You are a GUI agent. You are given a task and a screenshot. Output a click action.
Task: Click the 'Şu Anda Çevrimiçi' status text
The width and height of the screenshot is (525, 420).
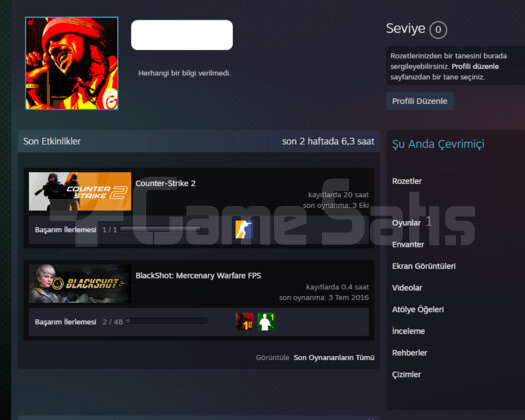[438, 144]
